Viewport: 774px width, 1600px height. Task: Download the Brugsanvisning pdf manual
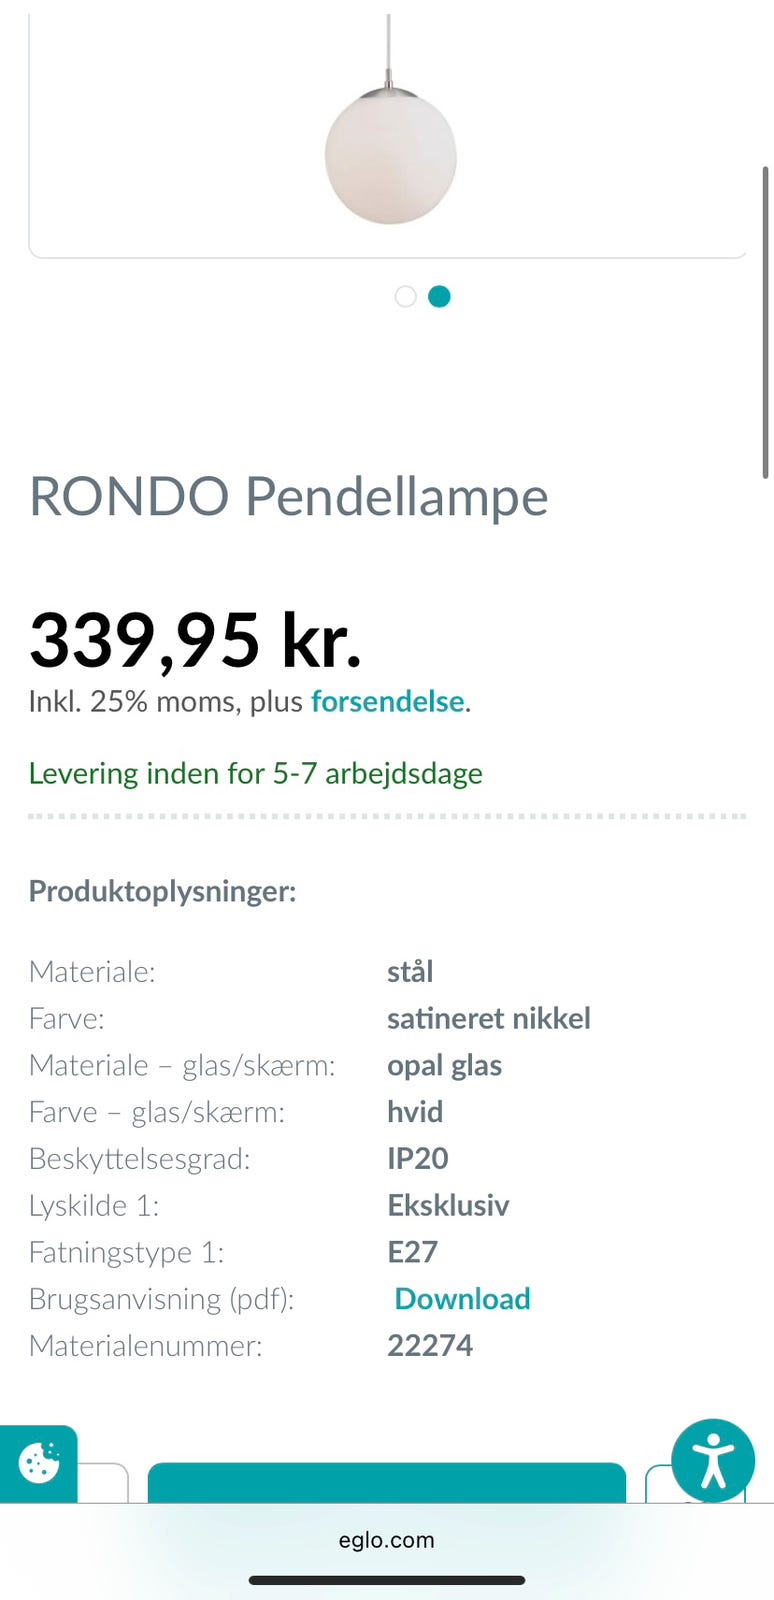click(462, 1298)
